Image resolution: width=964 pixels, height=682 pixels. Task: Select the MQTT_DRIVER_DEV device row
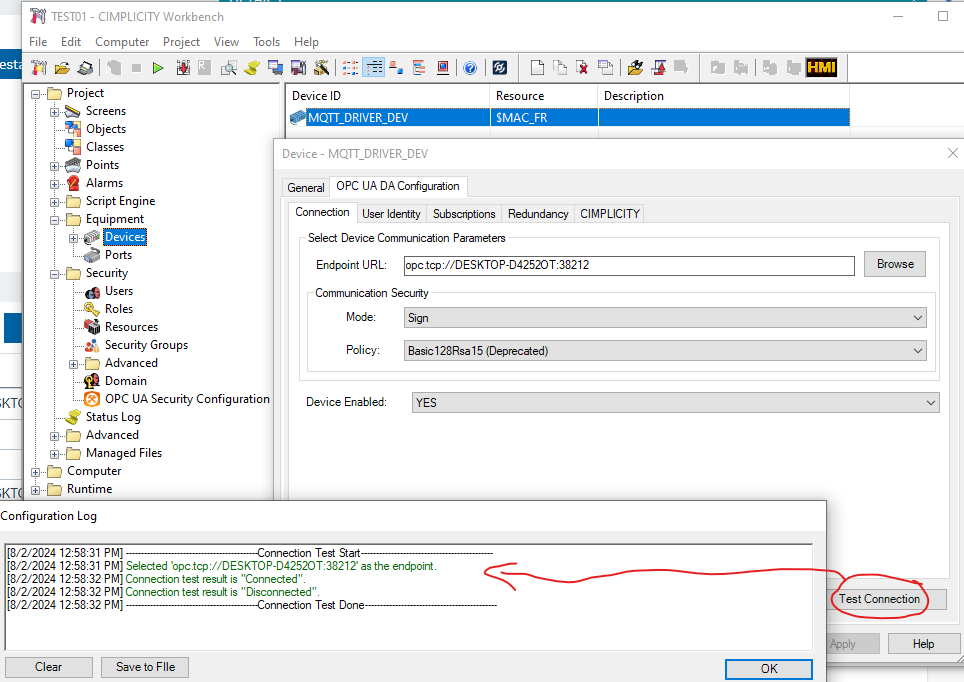pyautogui.click(x=569, y=117)
